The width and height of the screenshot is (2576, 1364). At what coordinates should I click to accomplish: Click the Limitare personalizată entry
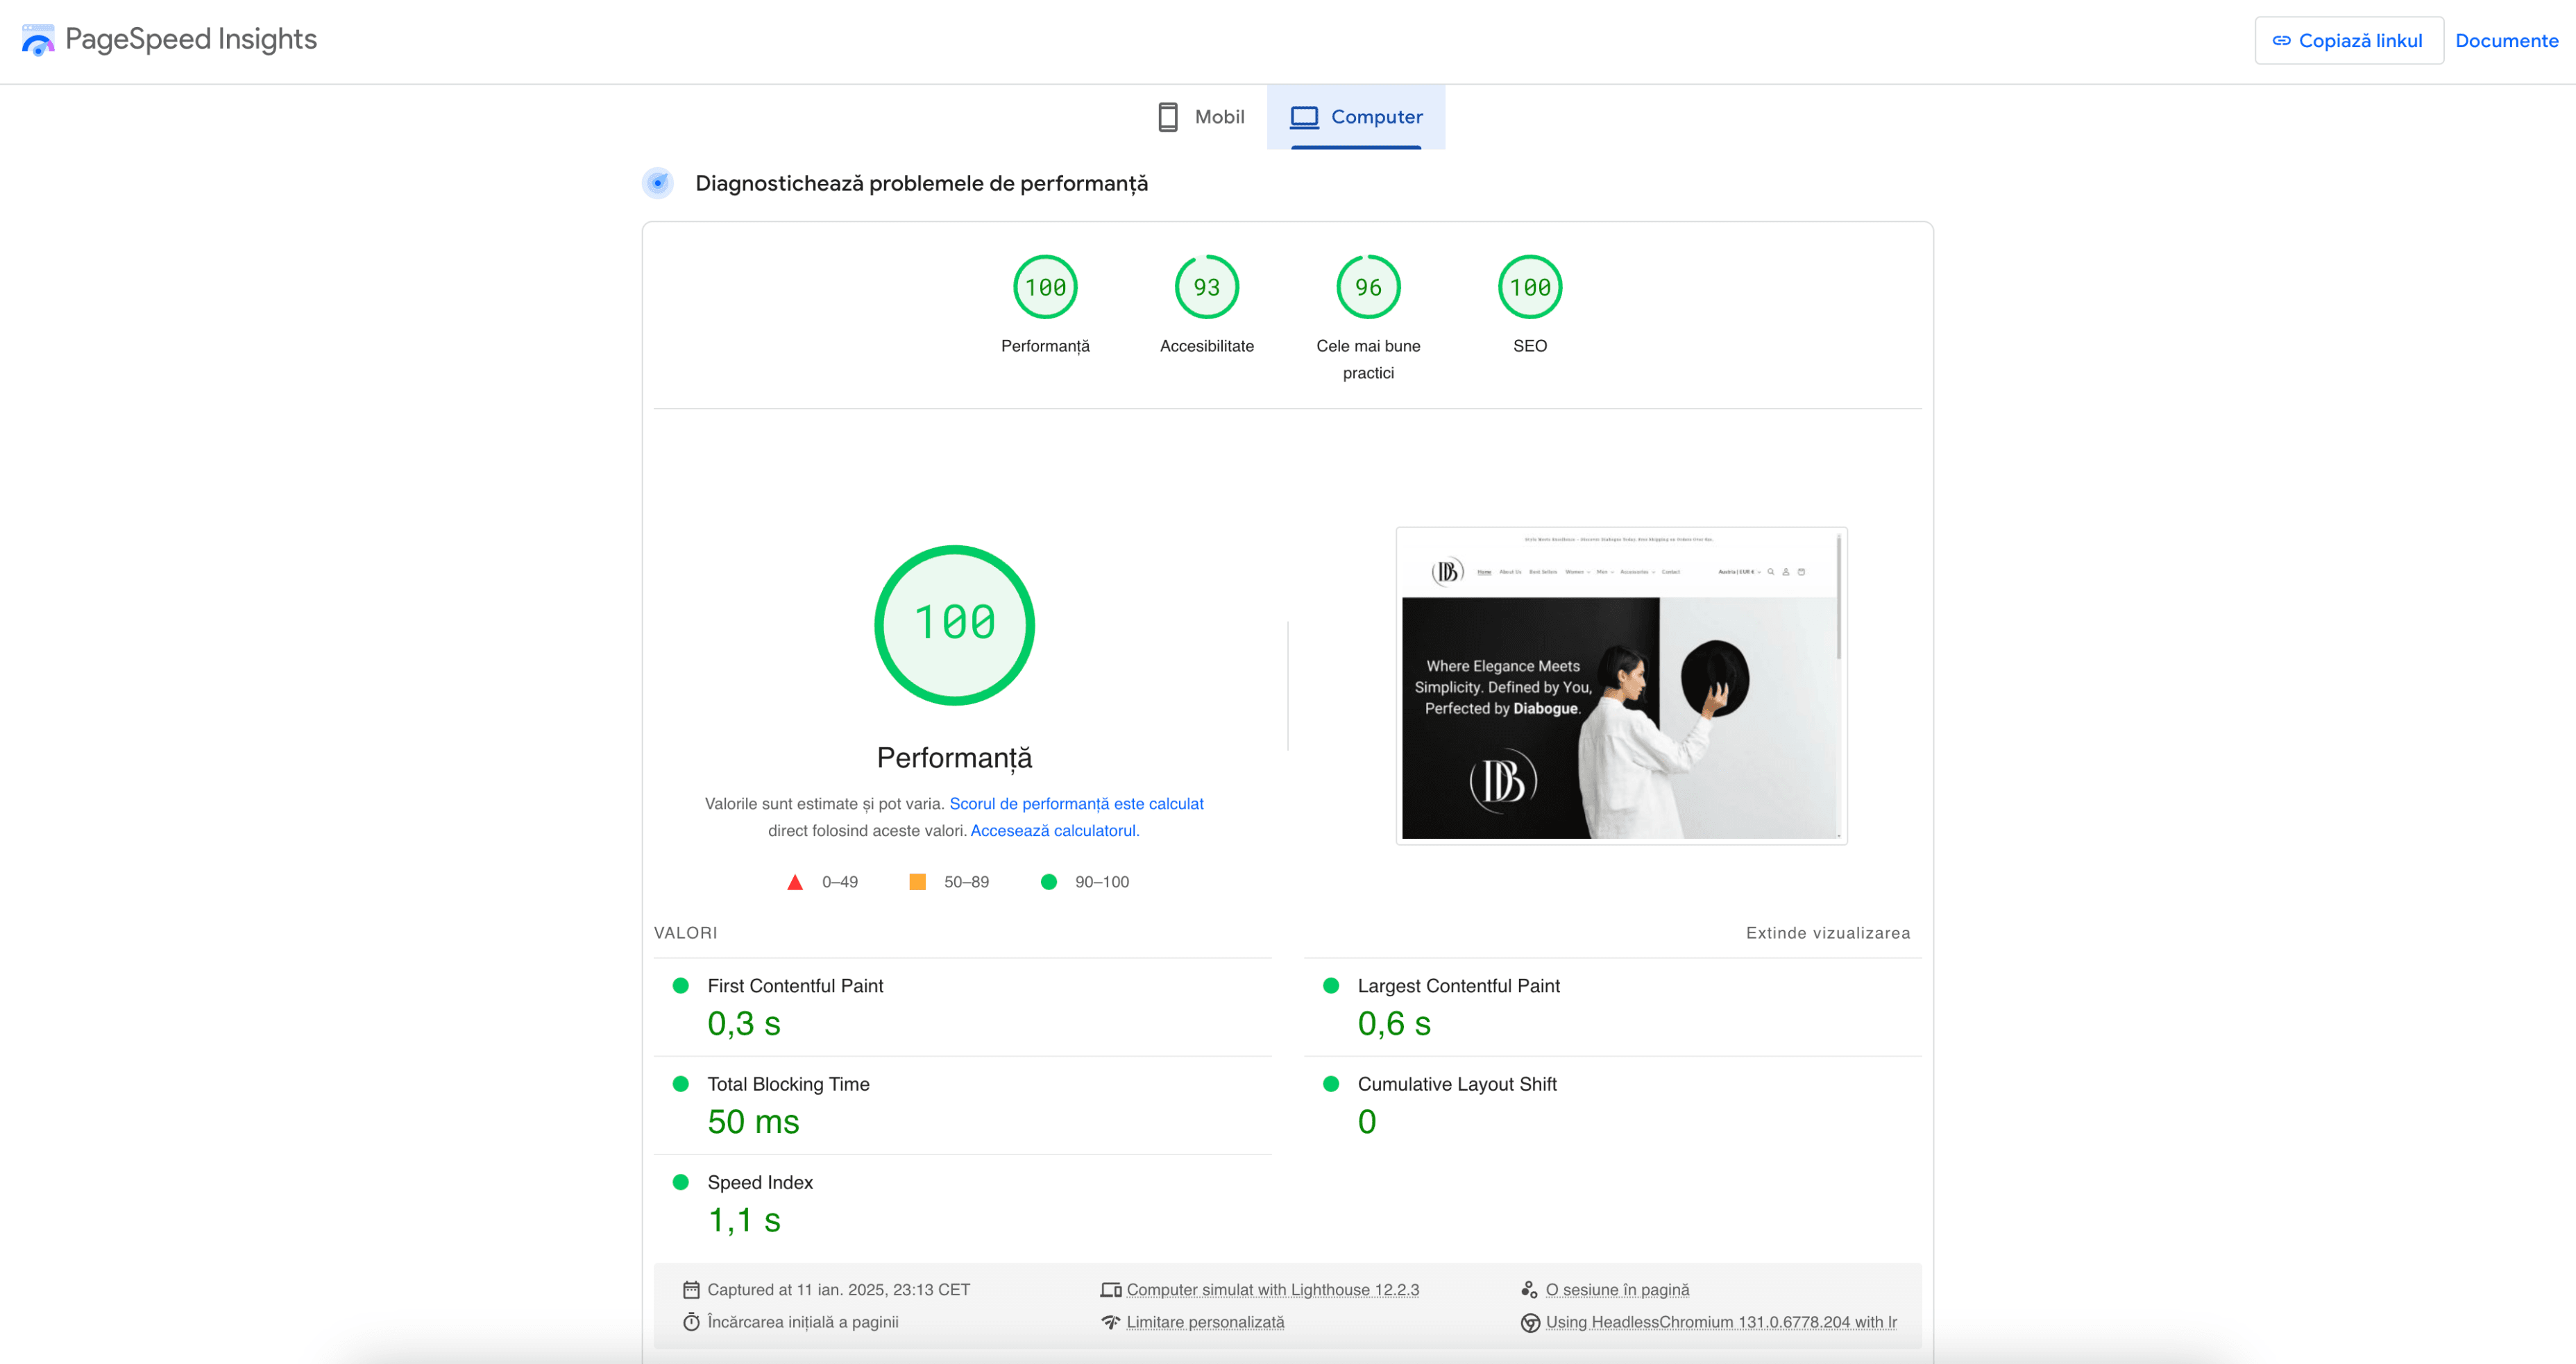1205,1322
